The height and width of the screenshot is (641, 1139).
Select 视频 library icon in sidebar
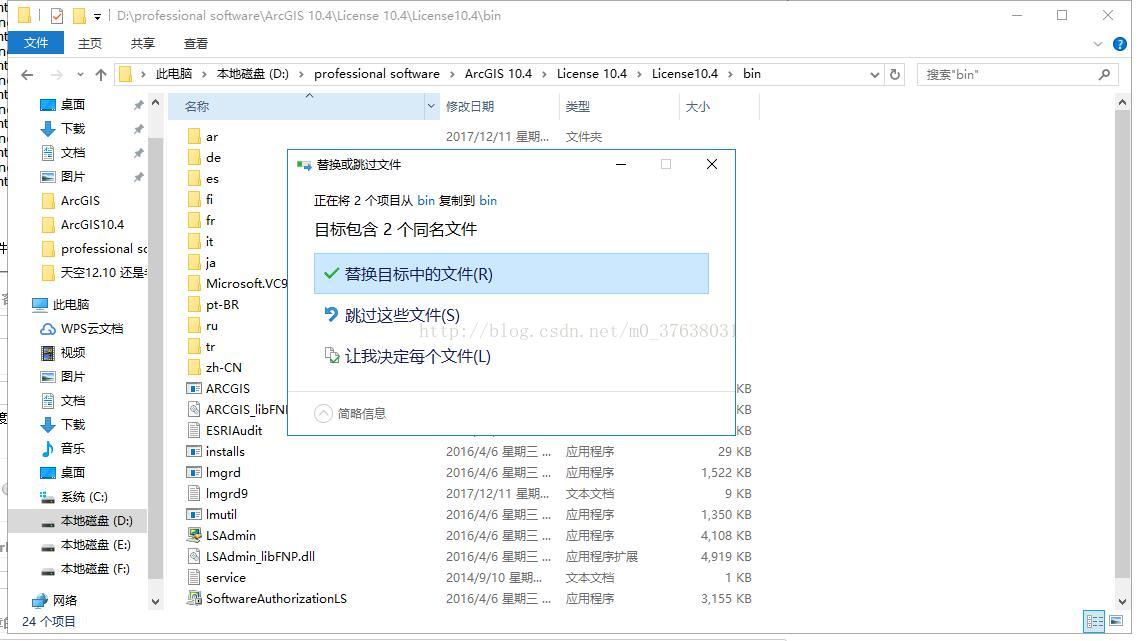click(x=48, y=352)
